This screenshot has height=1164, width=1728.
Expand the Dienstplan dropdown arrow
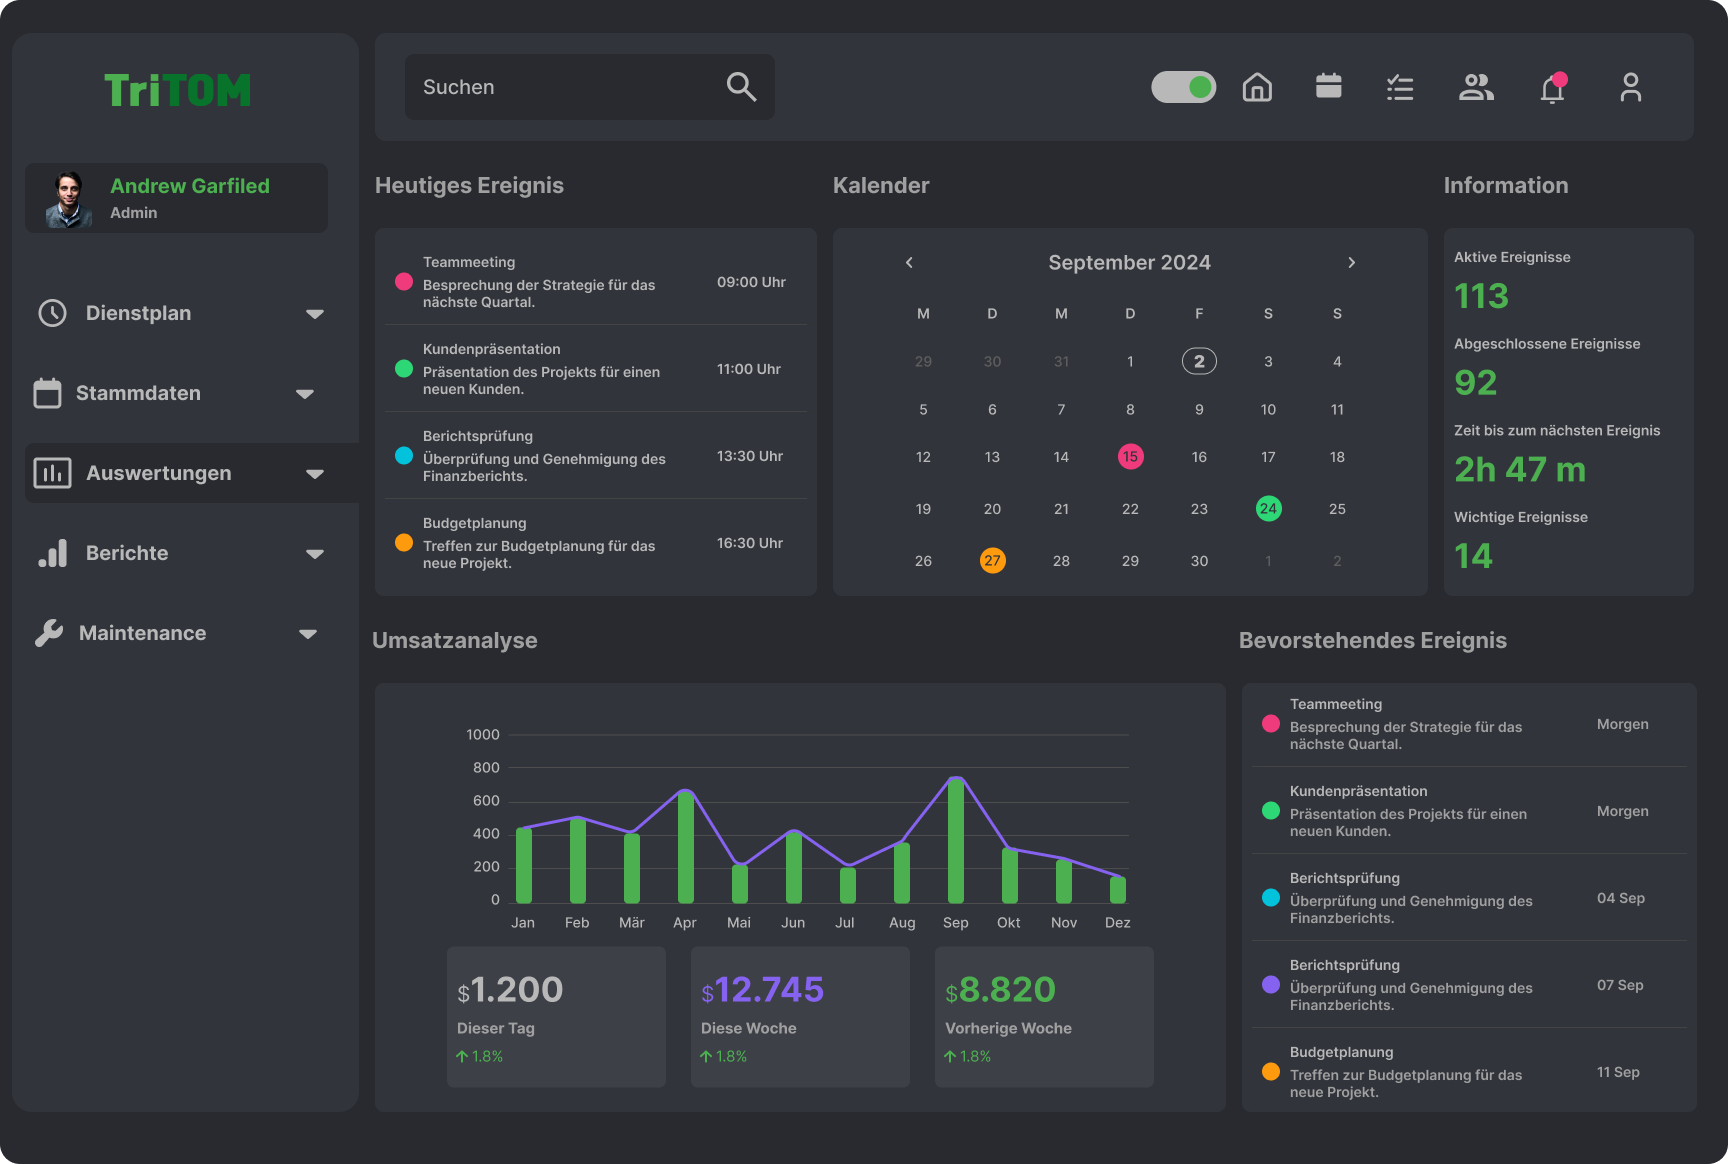click(315, 314)
